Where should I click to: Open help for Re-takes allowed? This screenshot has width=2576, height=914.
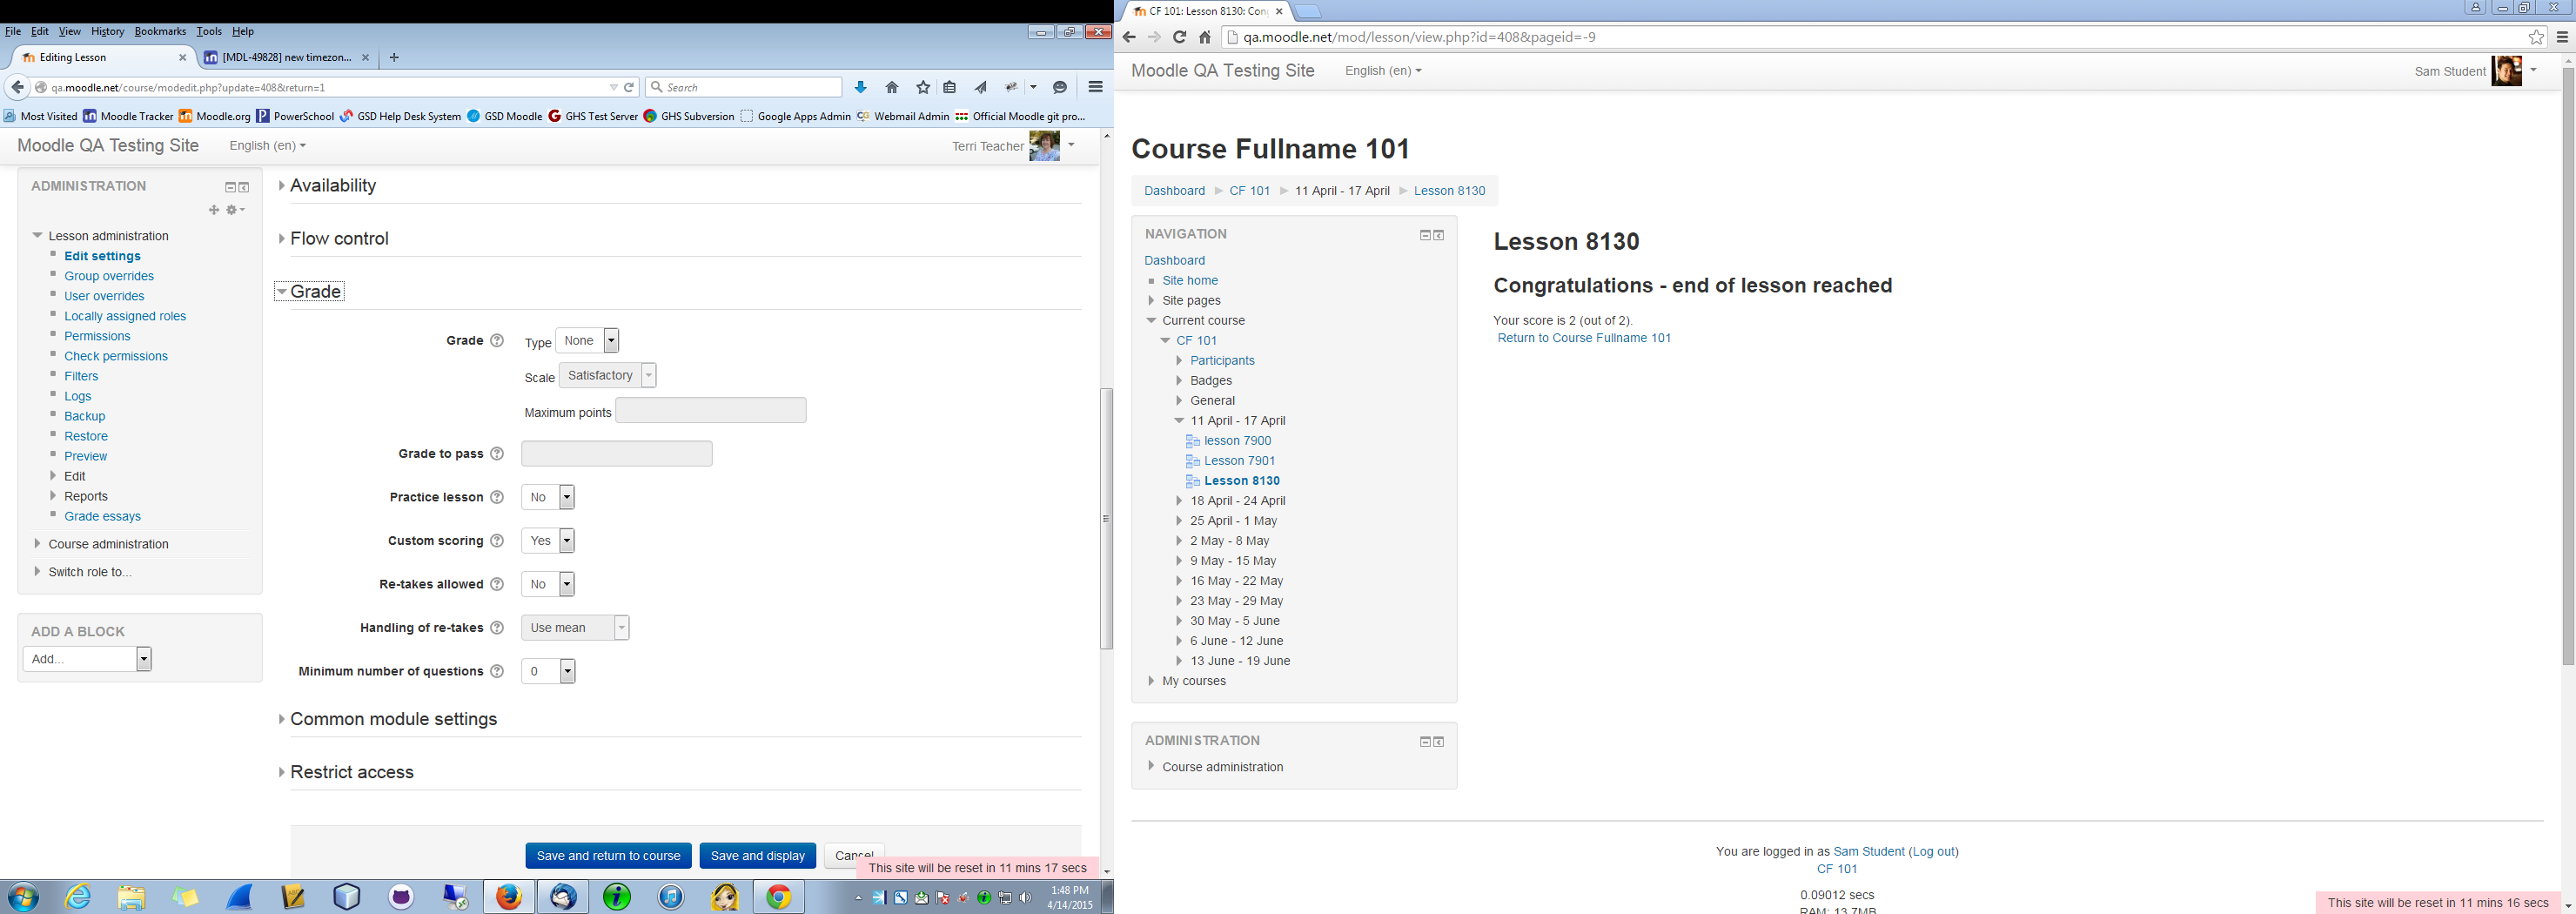497,584
